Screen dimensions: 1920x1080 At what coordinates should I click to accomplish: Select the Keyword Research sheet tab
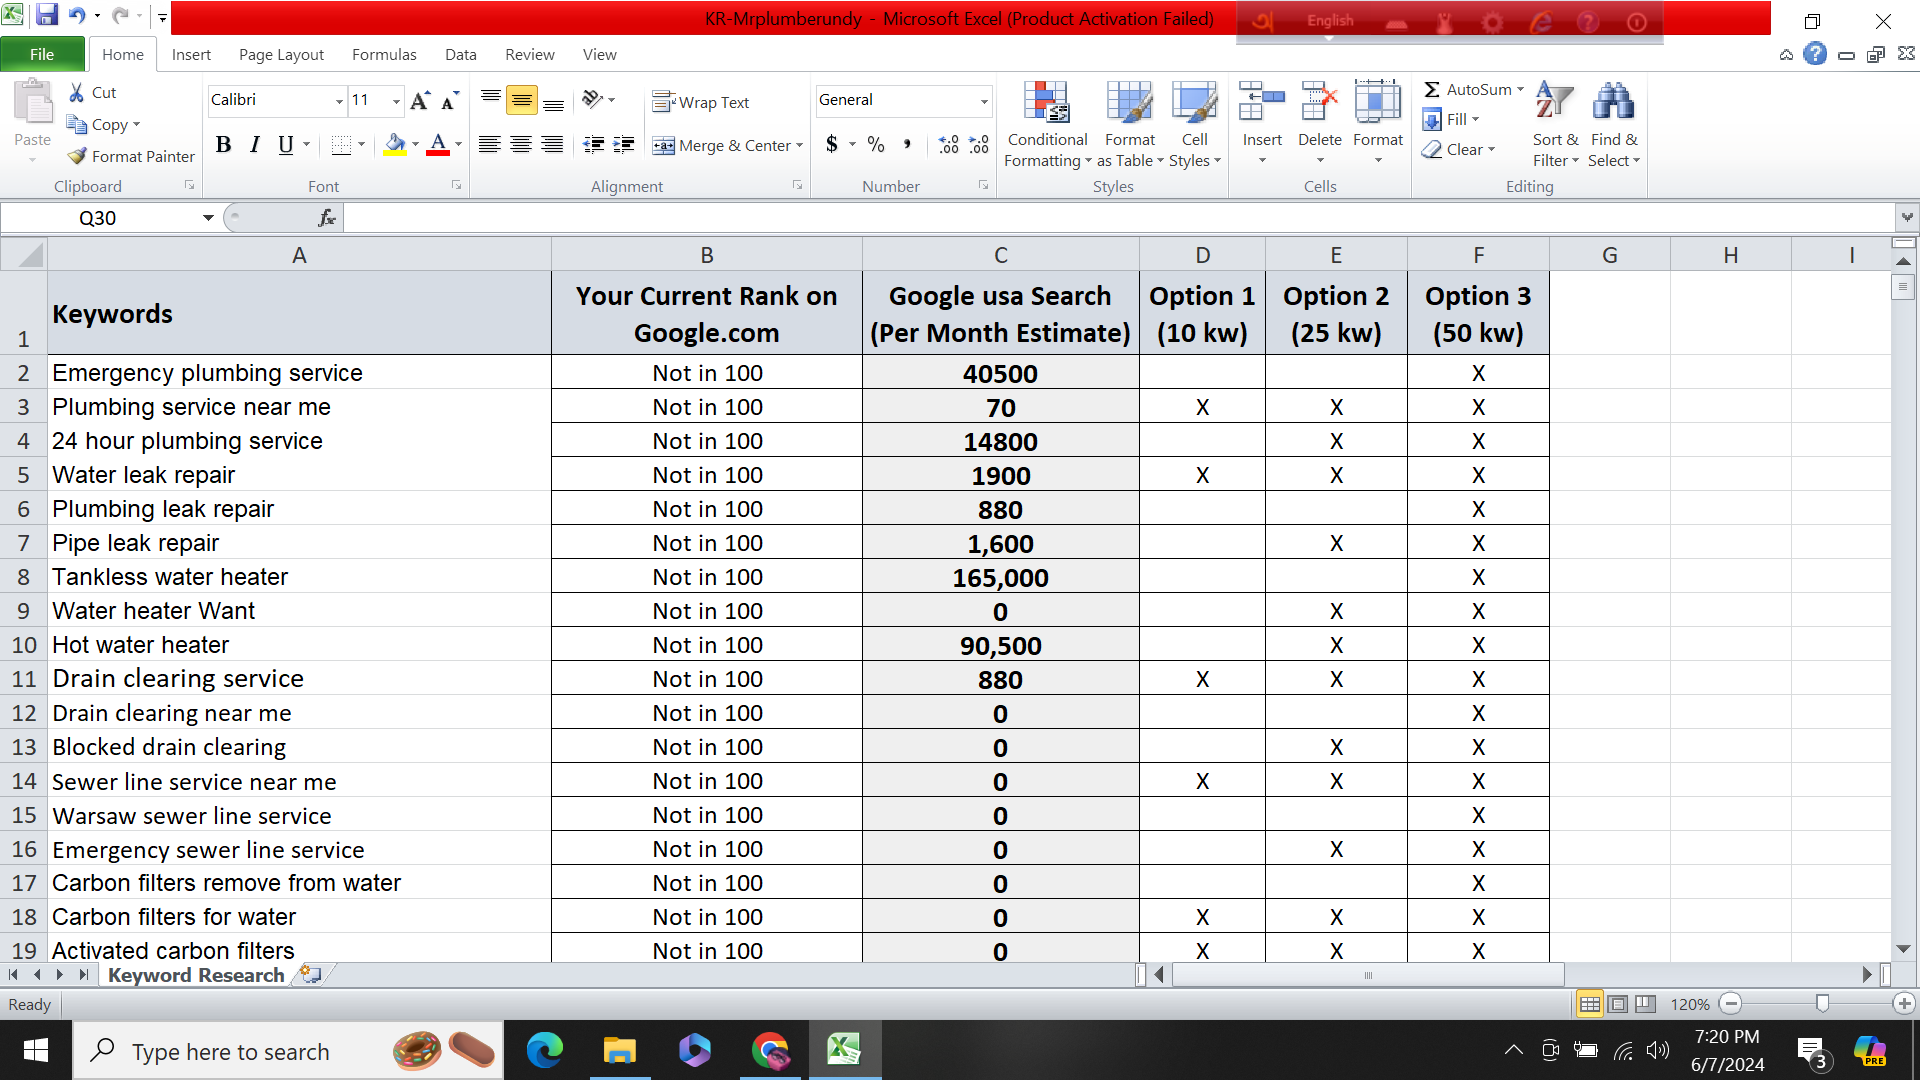[x=195, y=975]
